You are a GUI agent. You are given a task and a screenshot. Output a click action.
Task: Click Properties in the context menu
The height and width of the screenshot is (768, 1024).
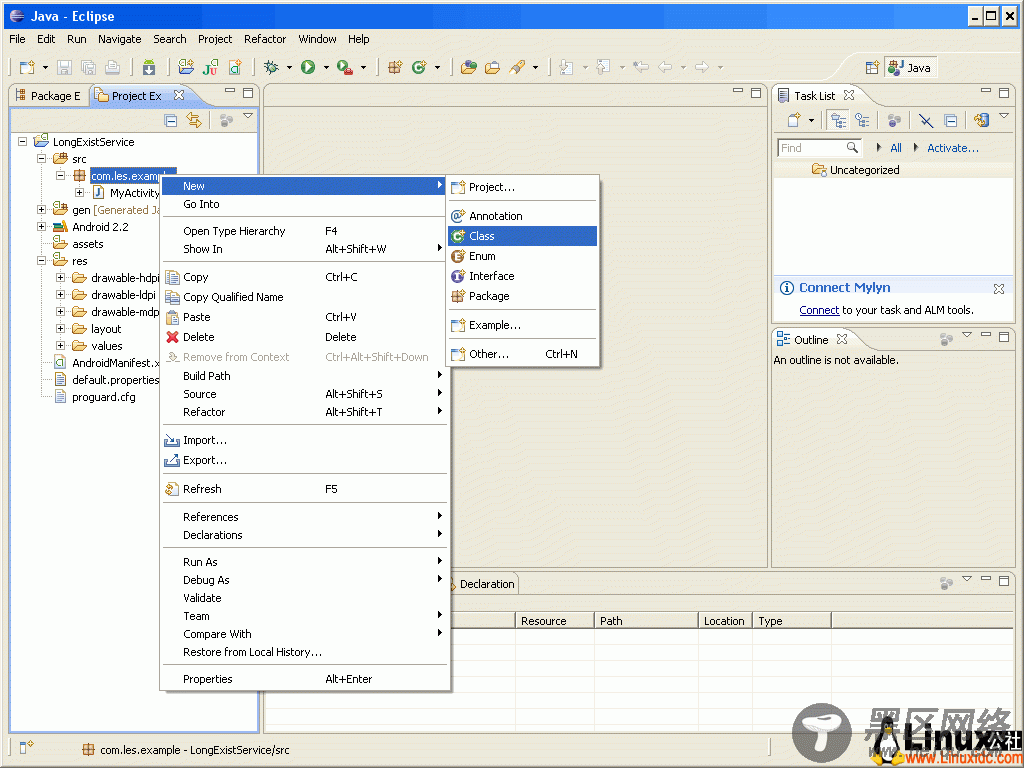[x=304, y=679]
